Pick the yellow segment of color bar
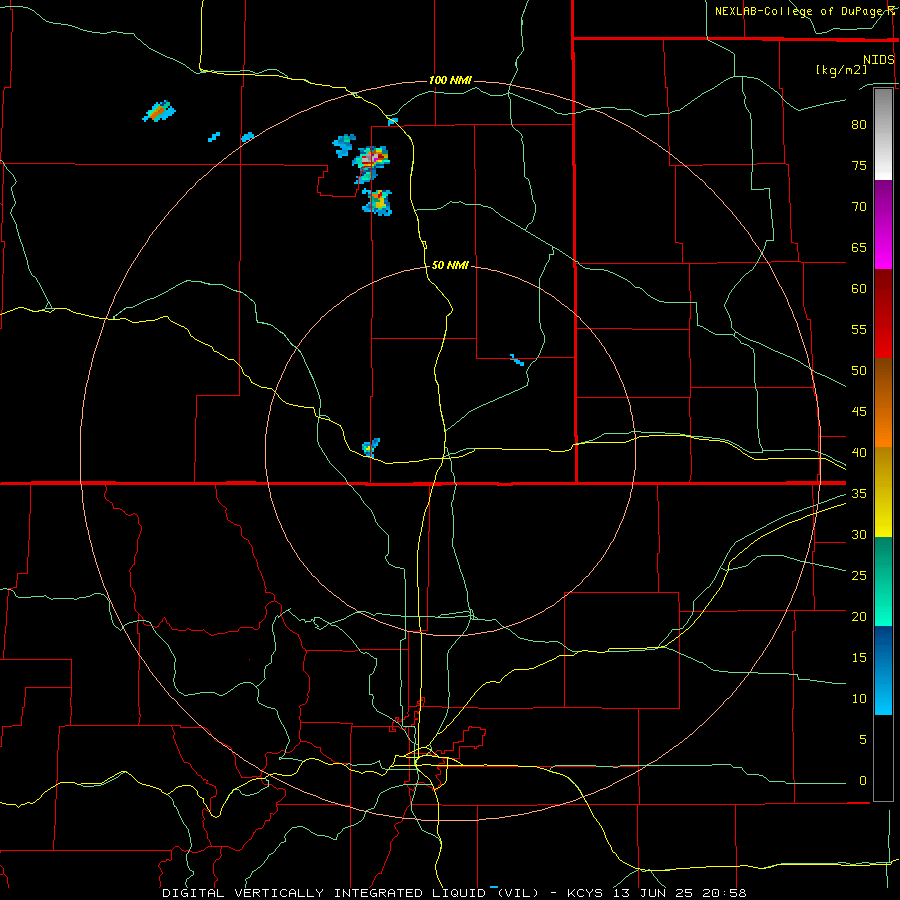The image size is (900, 900). pyautogui.click(x=883, y=492)
